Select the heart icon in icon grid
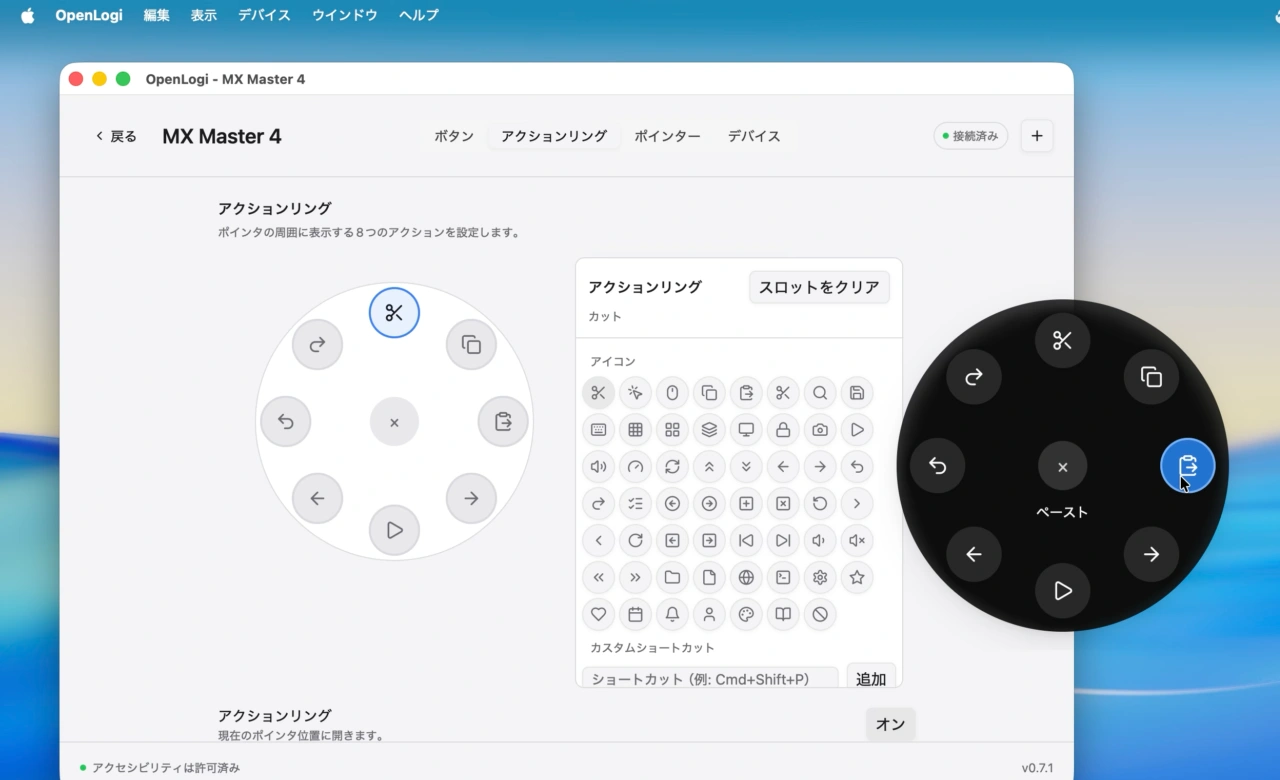1280x780 pixels. (598, 615)
